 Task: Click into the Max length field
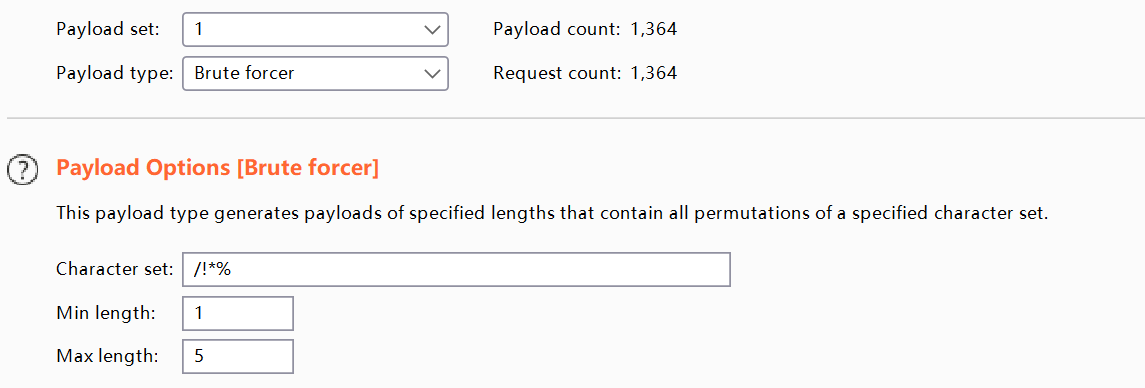[x=237, y=357]
